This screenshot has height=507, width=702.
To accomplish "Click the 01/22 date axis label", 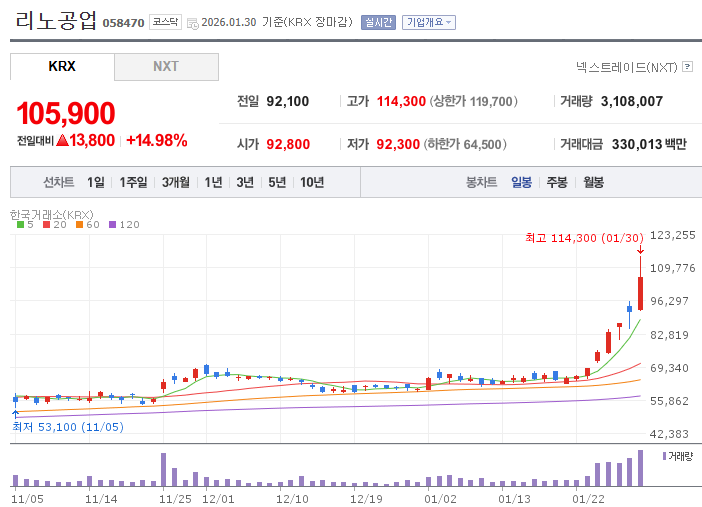I will pos(588,499).
